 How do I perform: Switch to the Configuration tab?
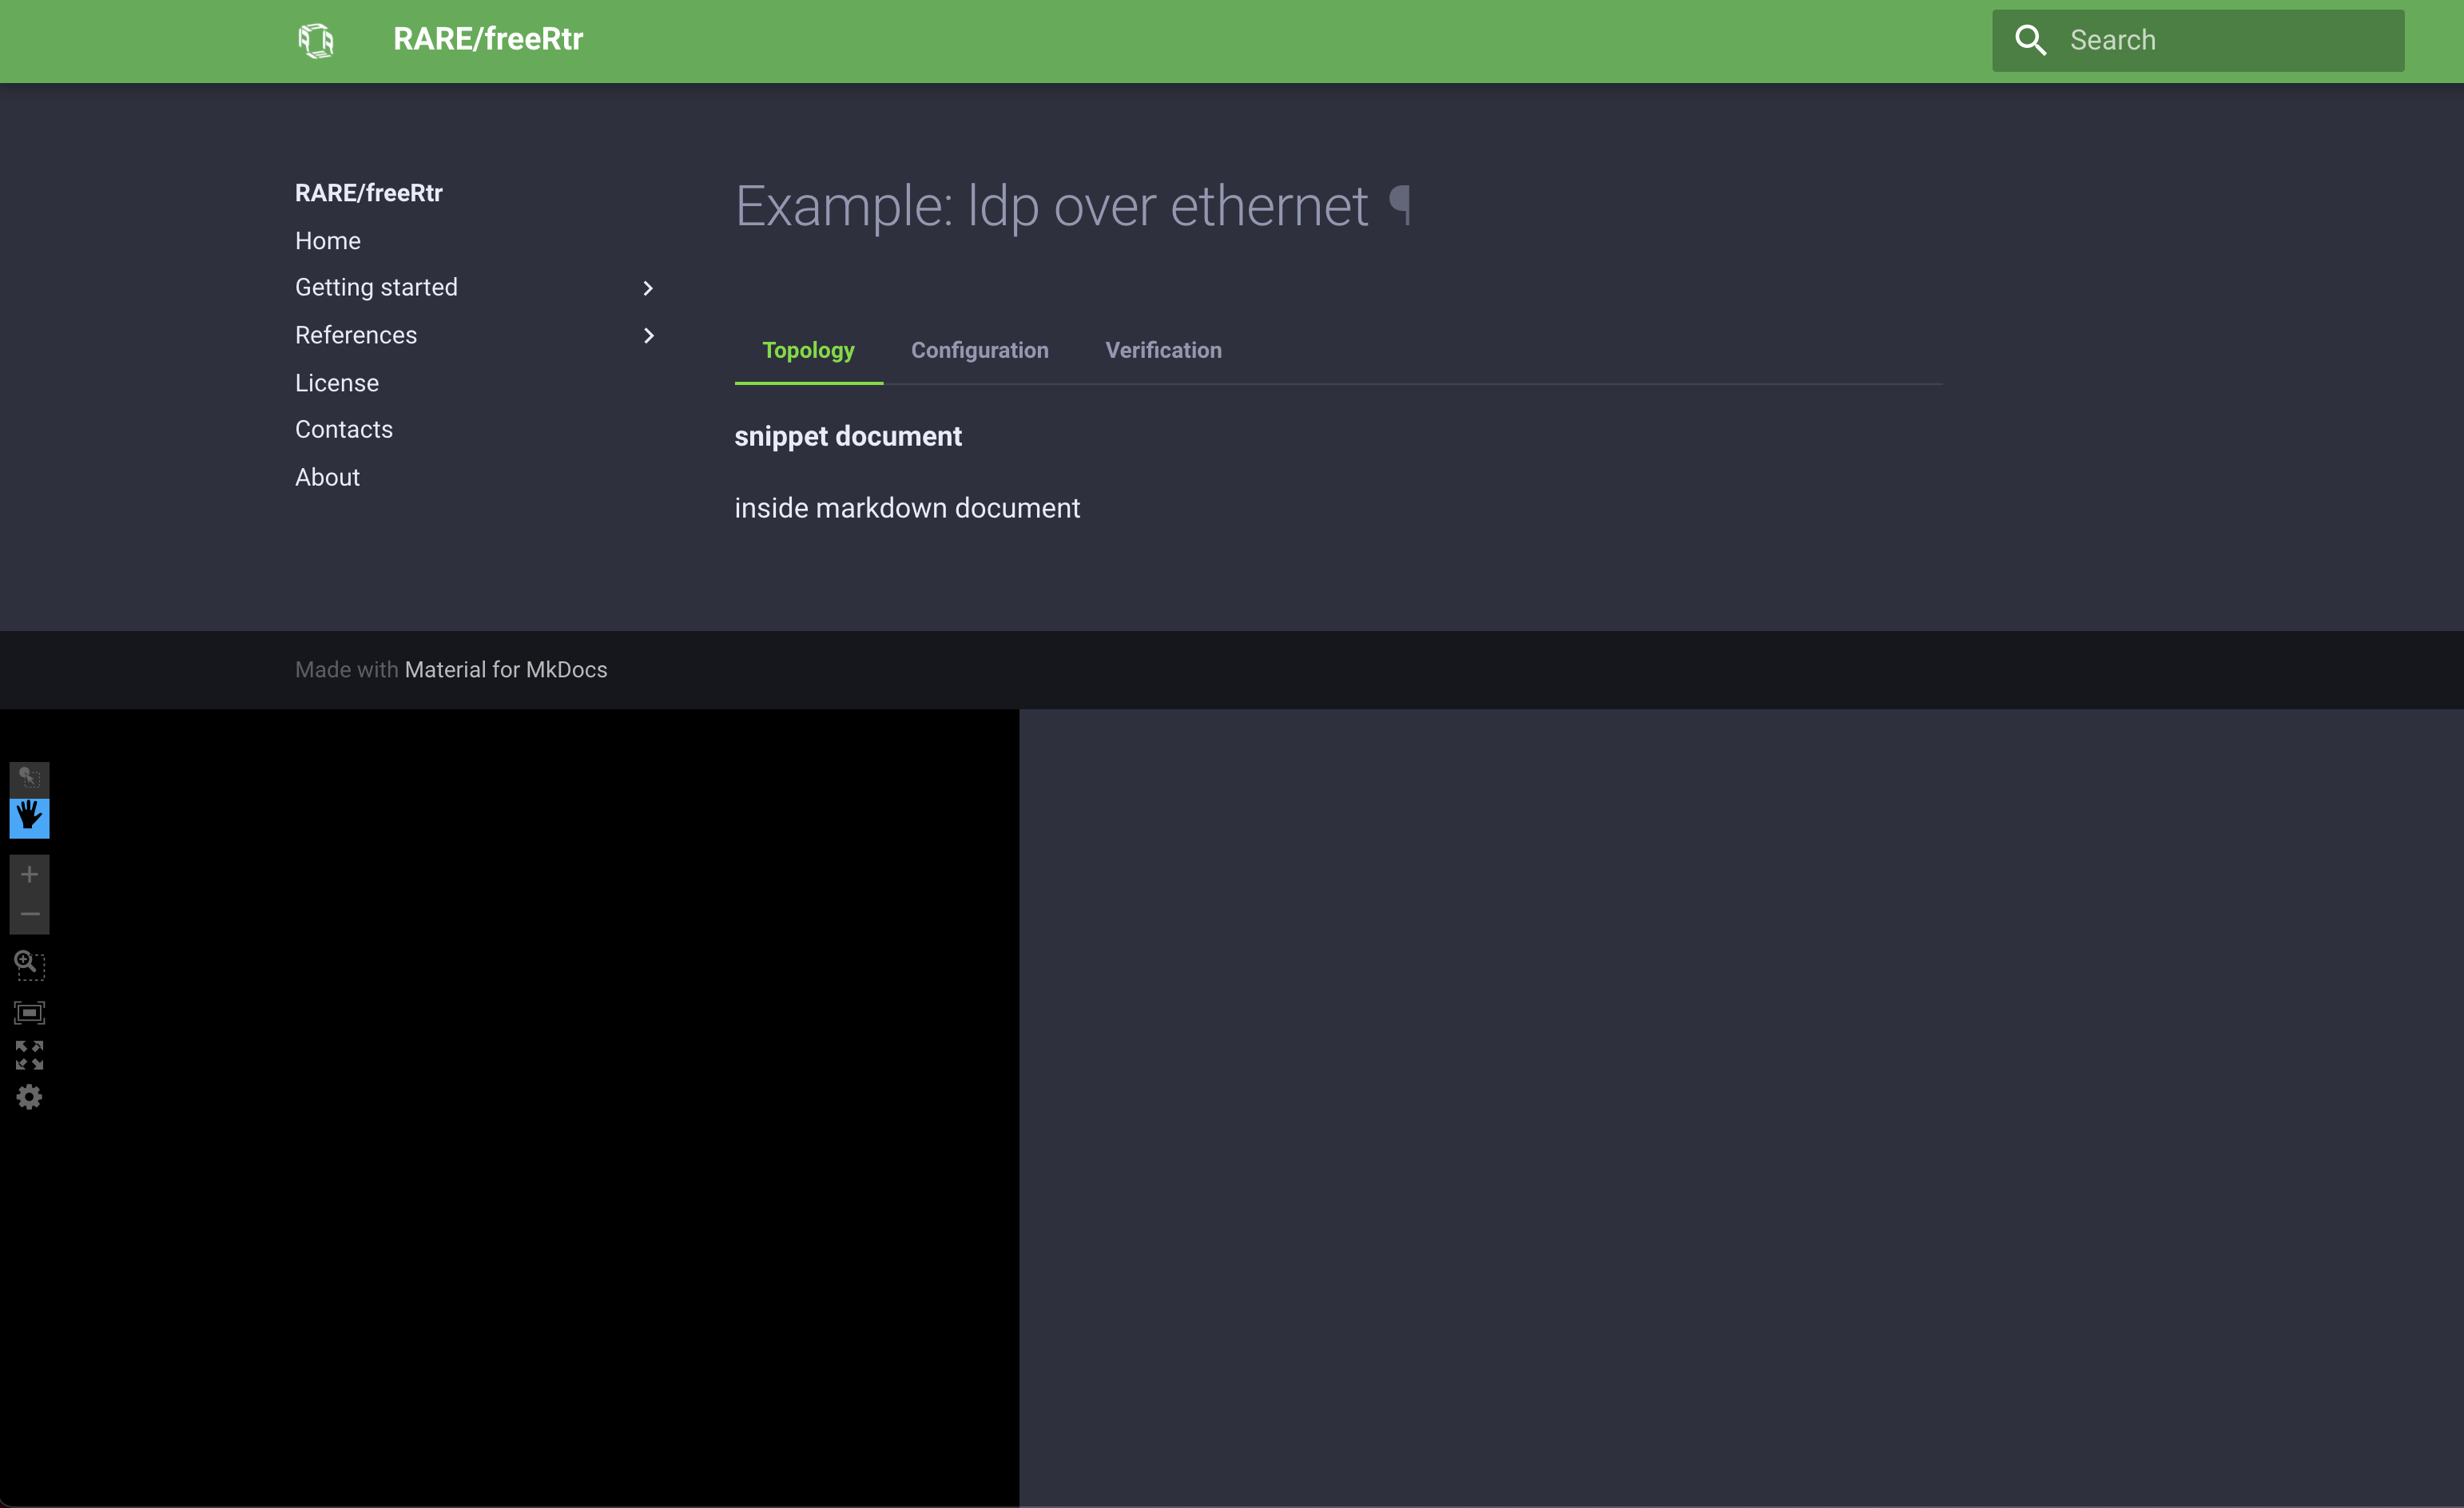click(979, 350)
